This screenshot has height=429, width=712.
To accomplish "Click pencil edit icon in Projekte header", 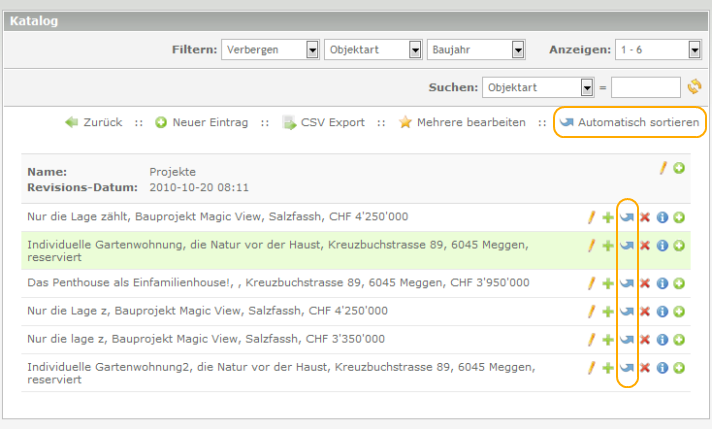I will [x=662, y=168].
